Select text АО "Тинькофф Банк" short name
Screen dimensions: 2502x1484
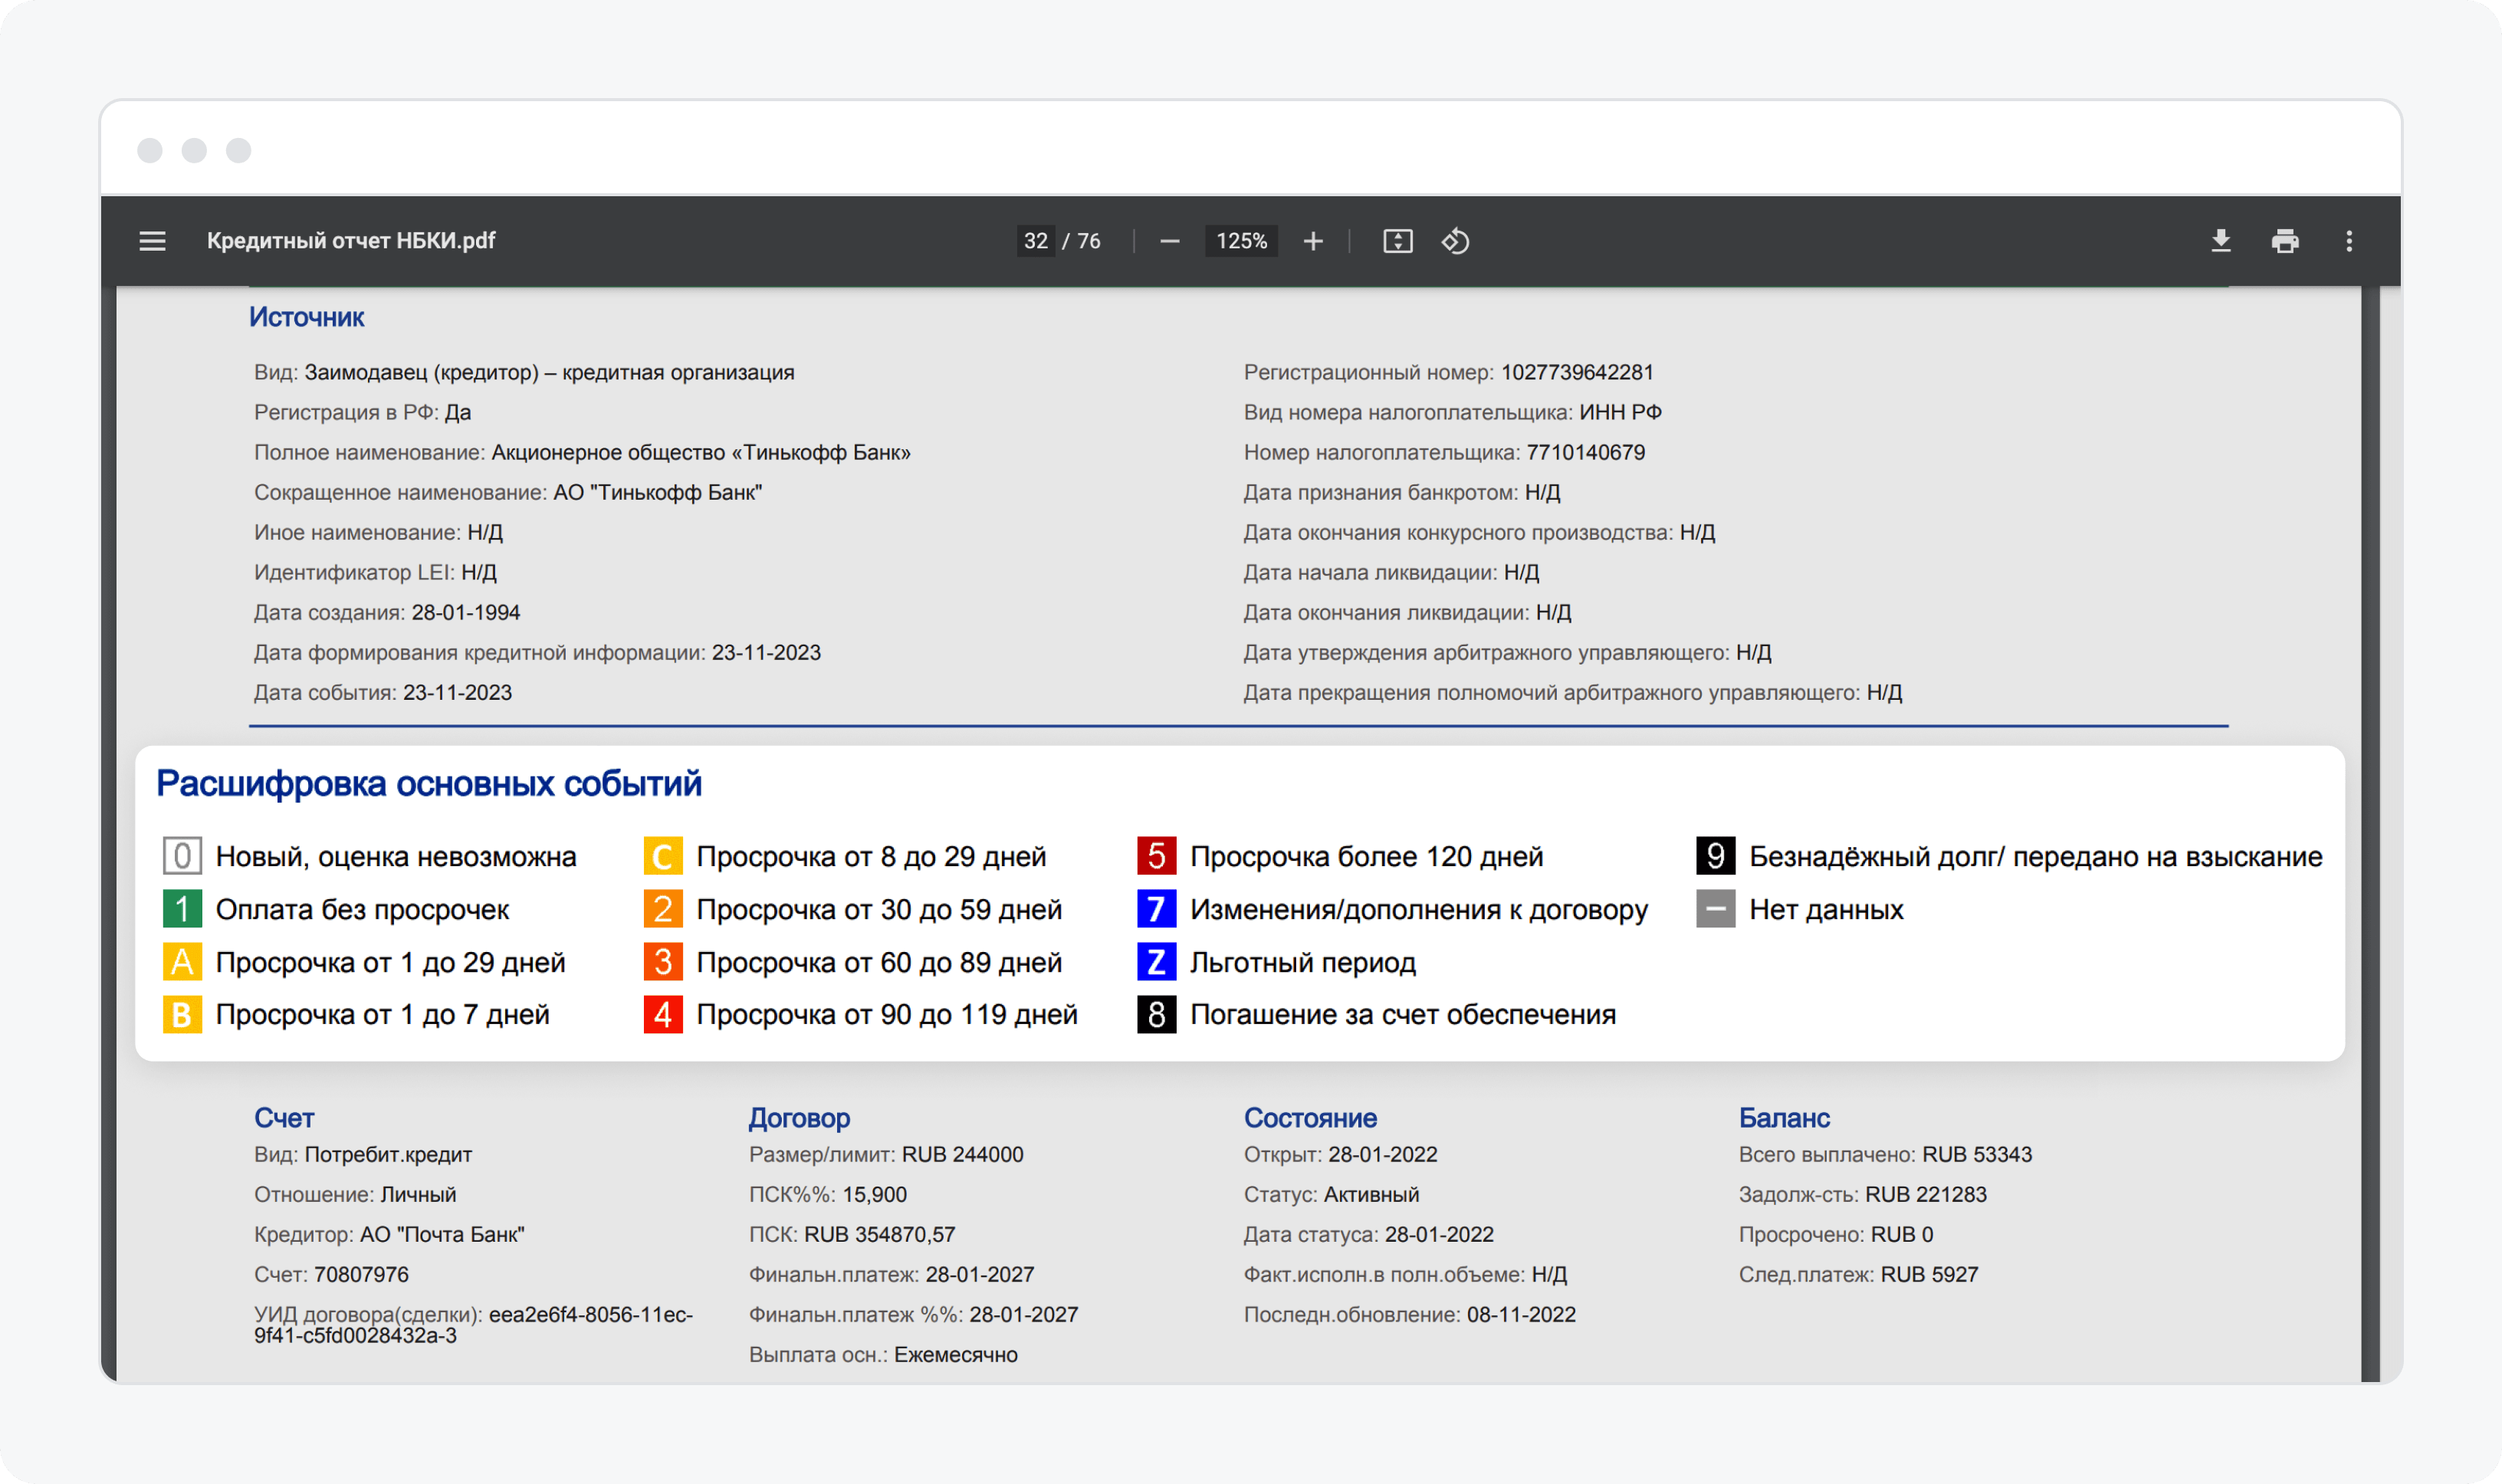click(658, 492)
